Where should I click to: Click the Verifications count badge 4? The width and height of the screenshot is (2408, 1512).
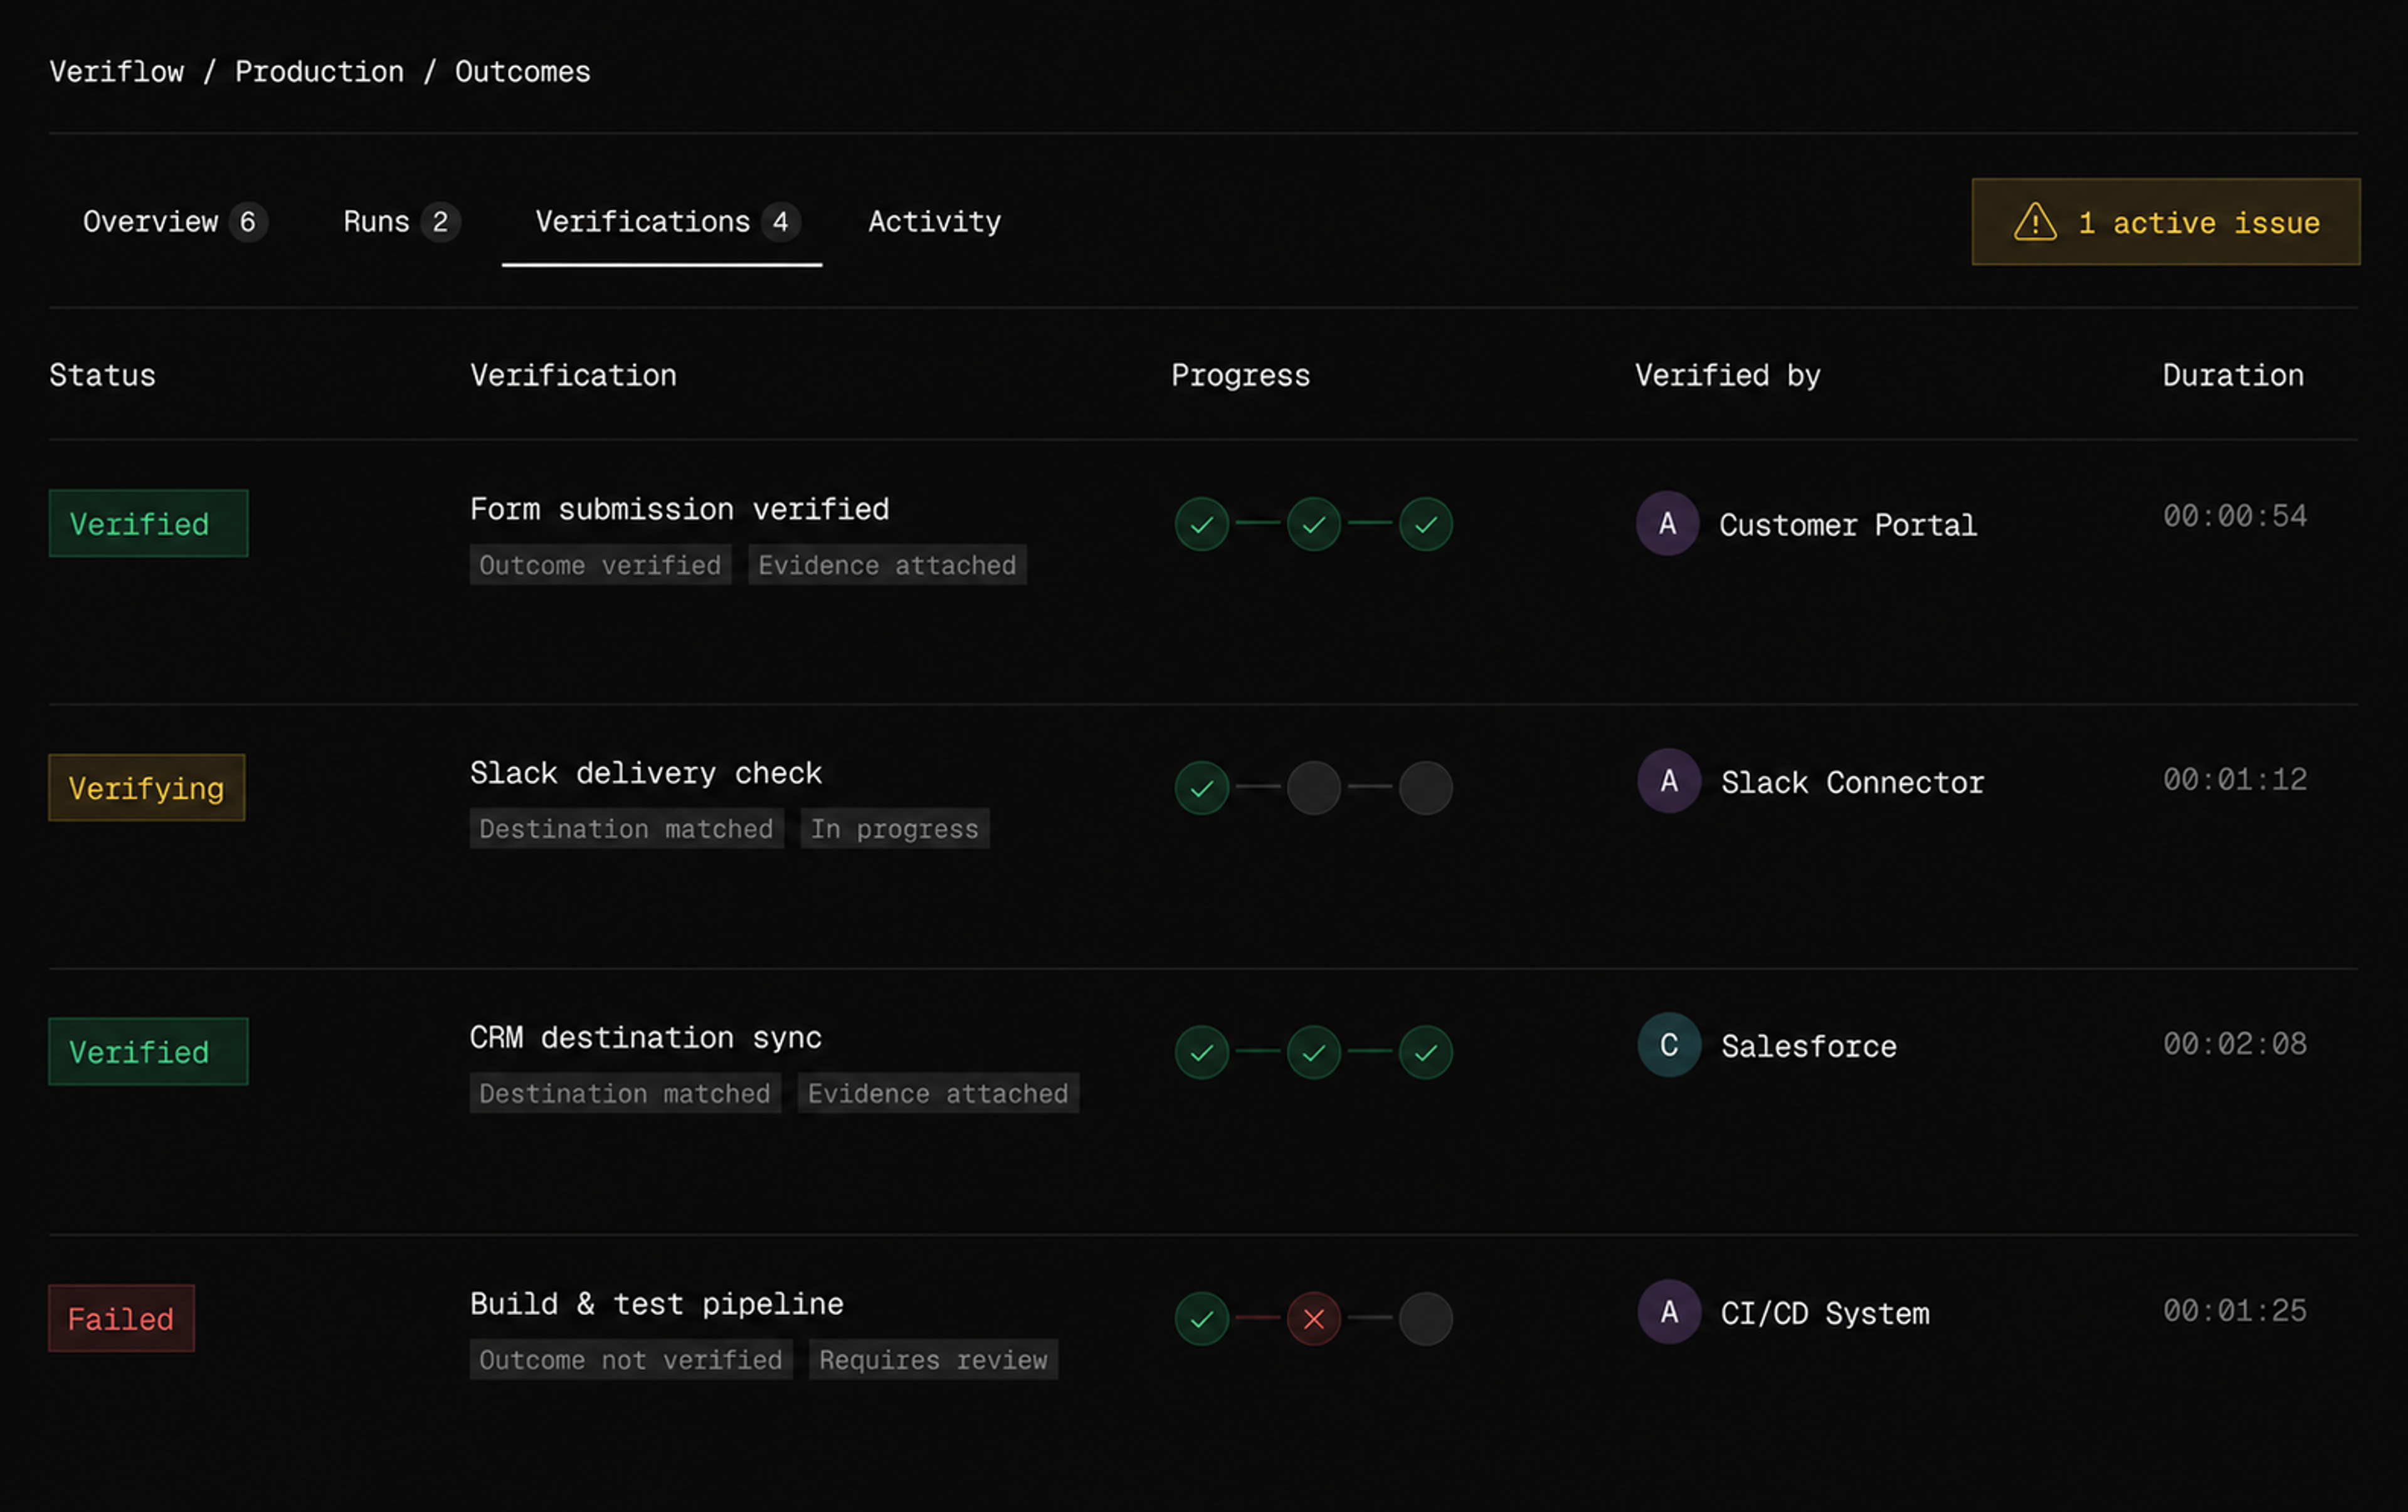coord(780,222)
